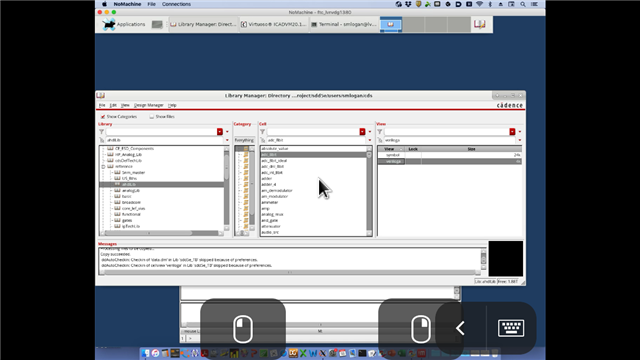Click the right mouse button overlay
Image resolution: width=640 pixels, height=360 pixels.
coord(421,329)
